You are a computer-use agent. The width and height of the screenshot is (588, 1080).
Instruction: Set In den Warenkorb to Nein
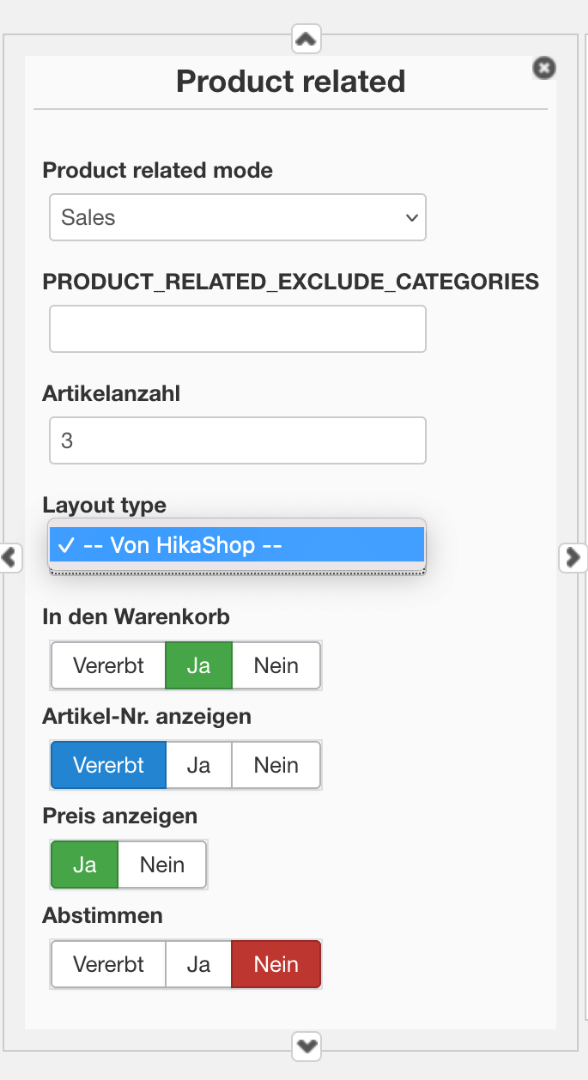276,665
